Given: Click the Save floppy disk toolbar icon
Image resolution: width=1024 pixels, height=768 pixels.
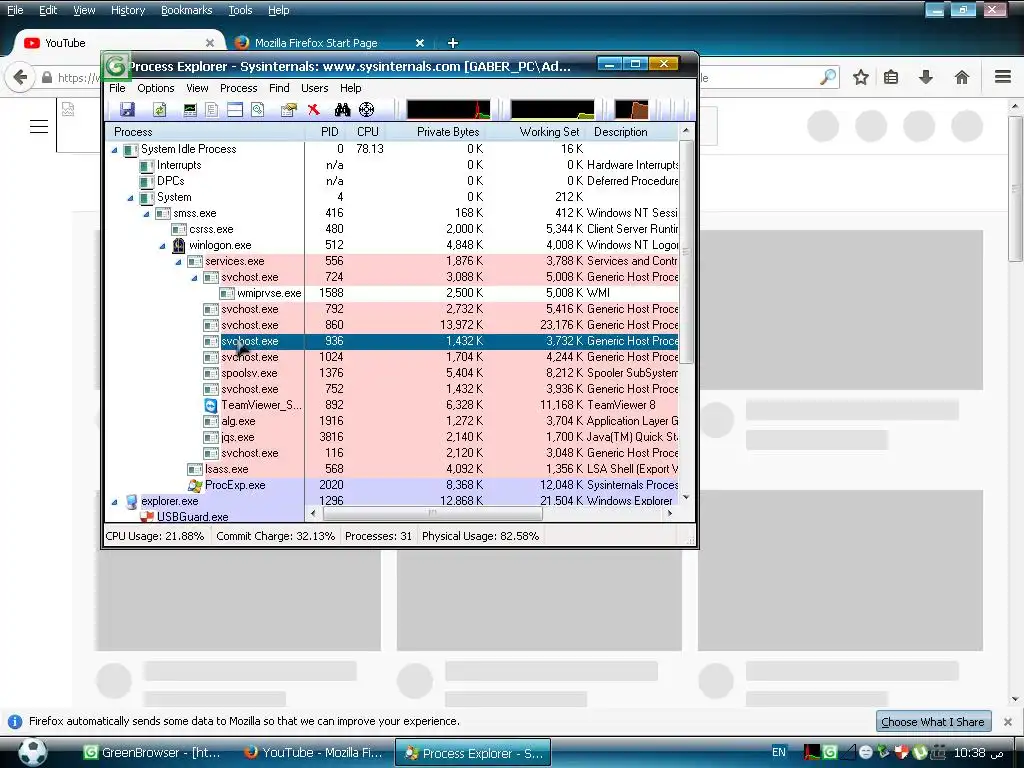Looking at the screenshot, I should click(127, 110).
